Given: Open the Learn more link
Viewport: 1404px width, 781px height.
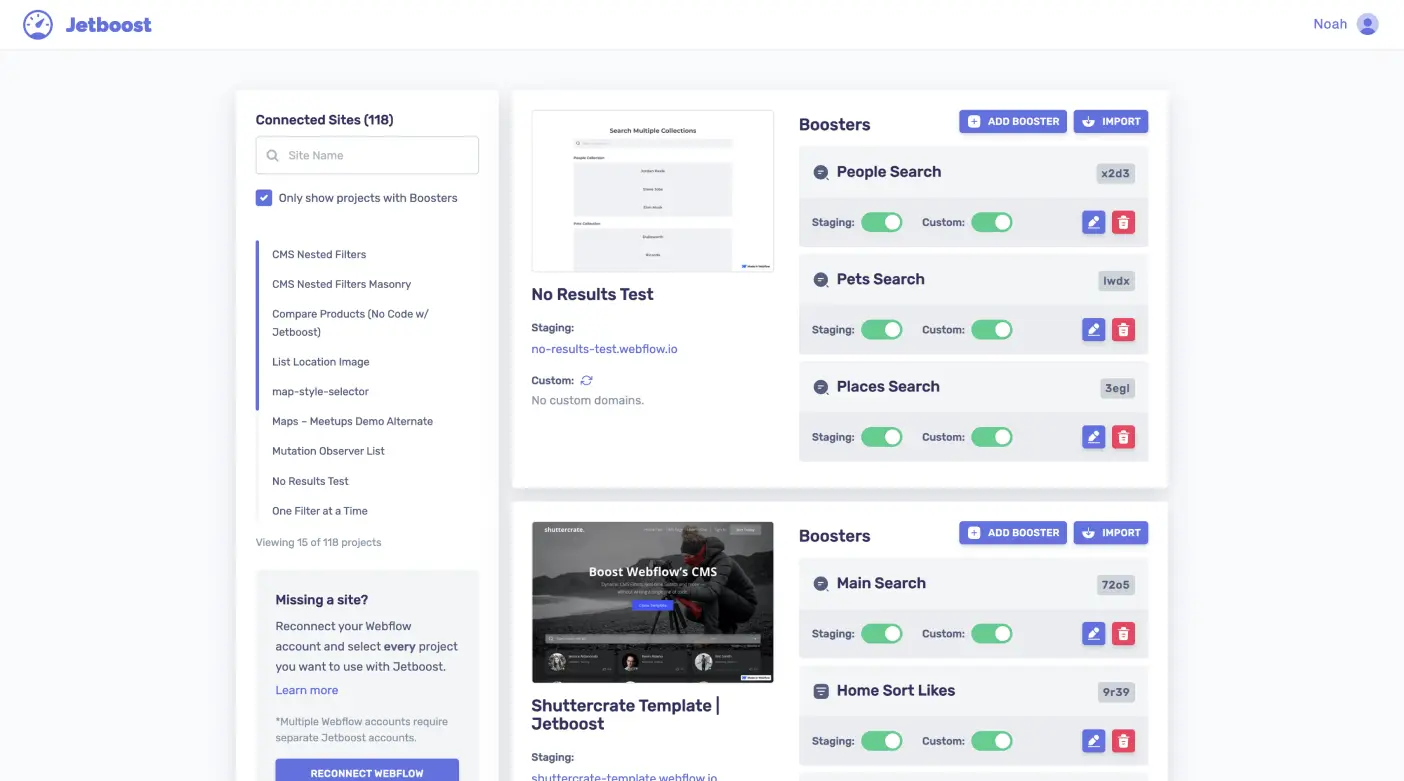Looking at the screenshot, I should coord(307,690).
